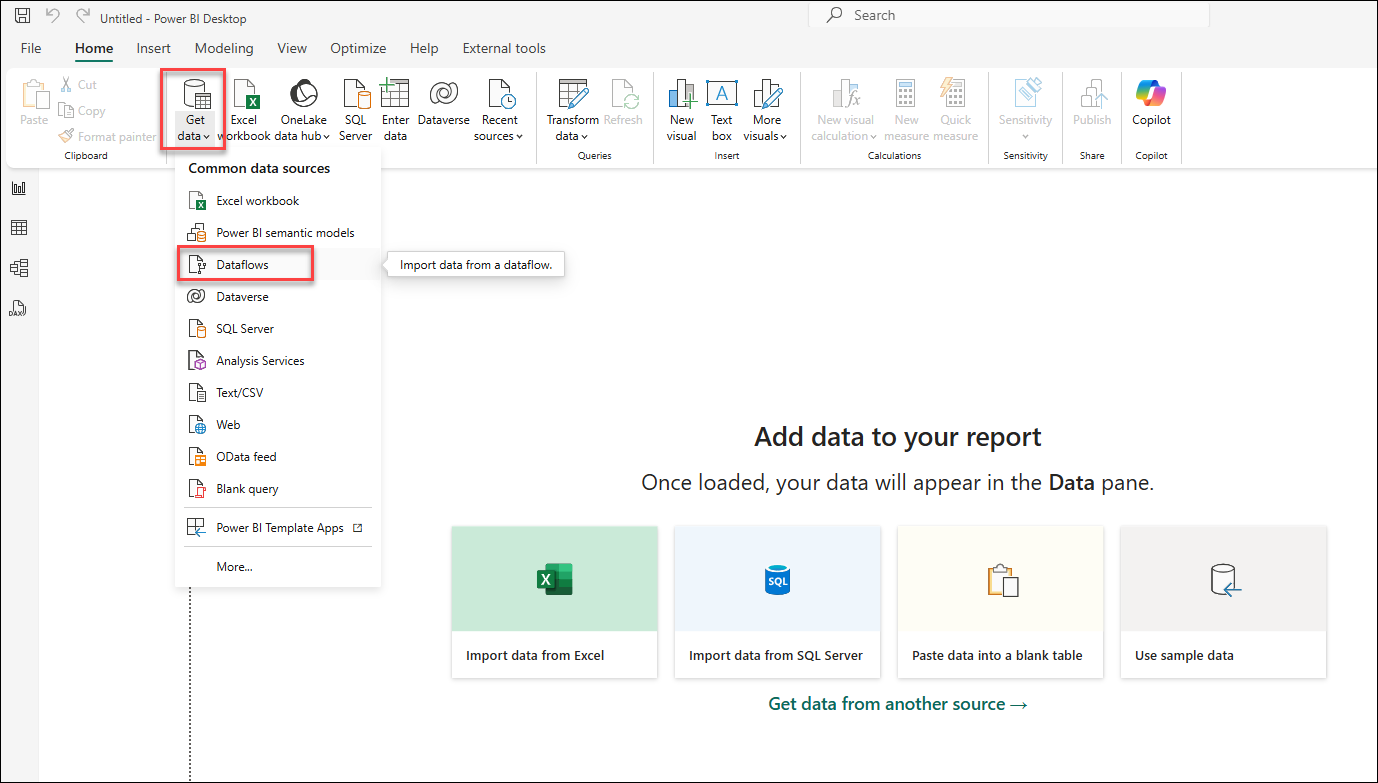
Task: Choose Blank query menu item
Action: pos(277,489)
